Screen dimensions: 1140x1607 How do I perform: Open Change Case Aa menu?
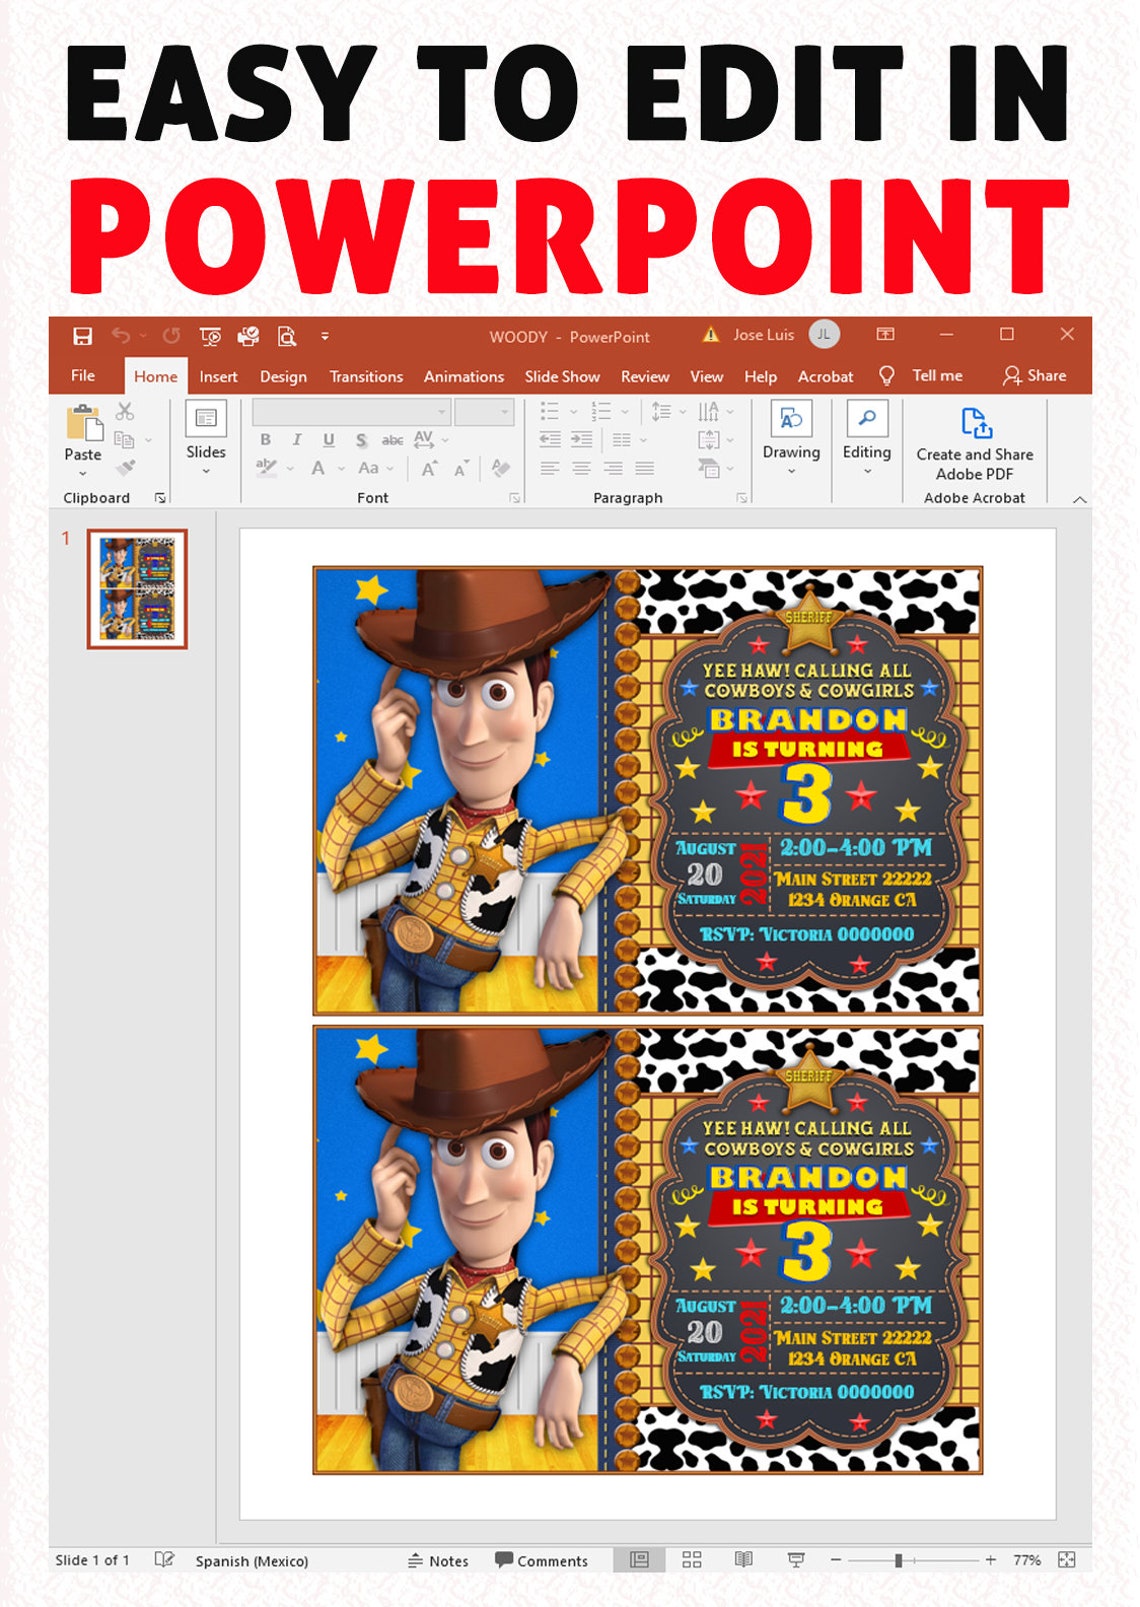click(x=376, y=468)
